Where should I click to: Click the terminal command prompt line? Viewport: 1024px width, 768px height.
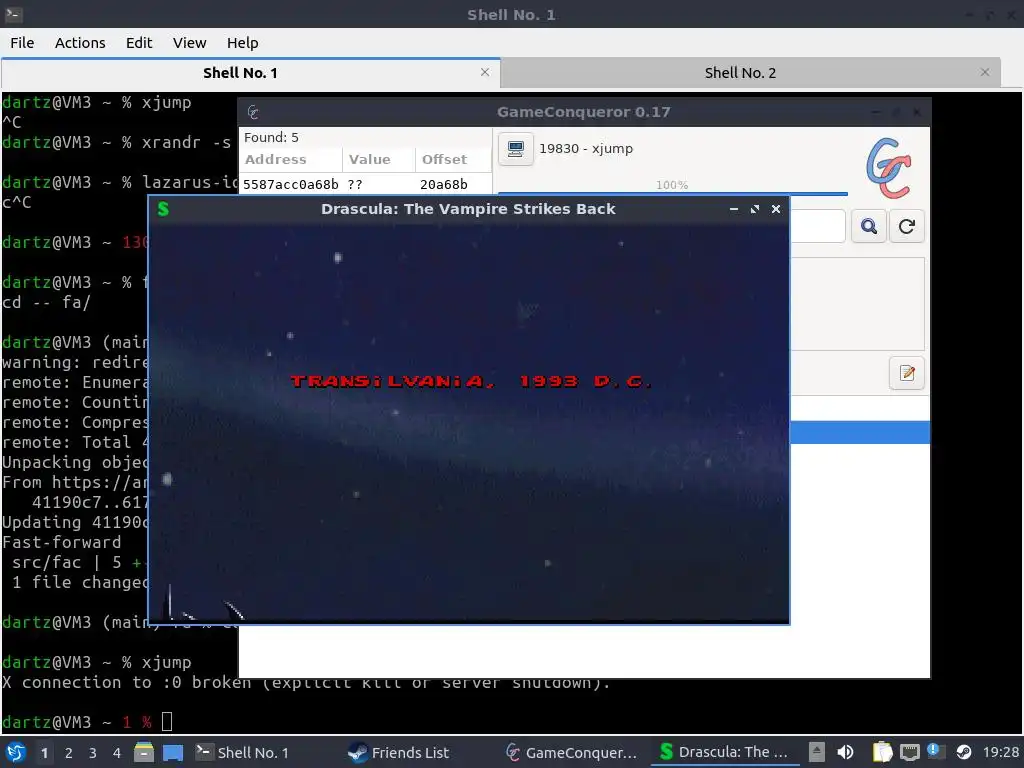[87, 722]
